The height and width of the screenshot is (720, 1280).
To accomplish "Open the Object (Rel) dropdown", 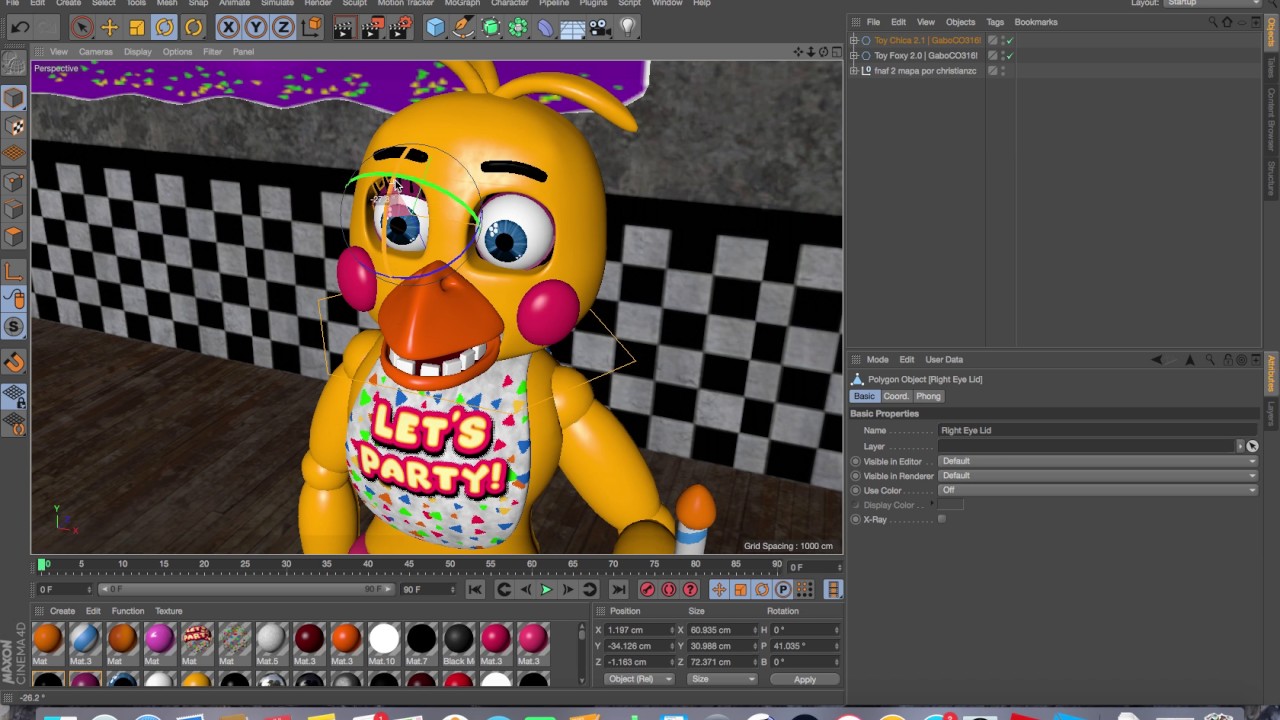I will (639, 680).
